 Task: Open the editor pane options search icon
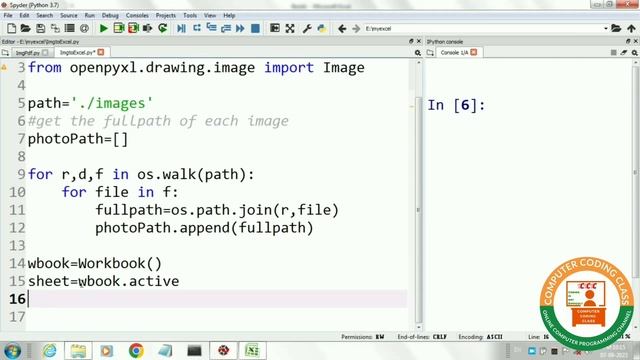[418, 53]
